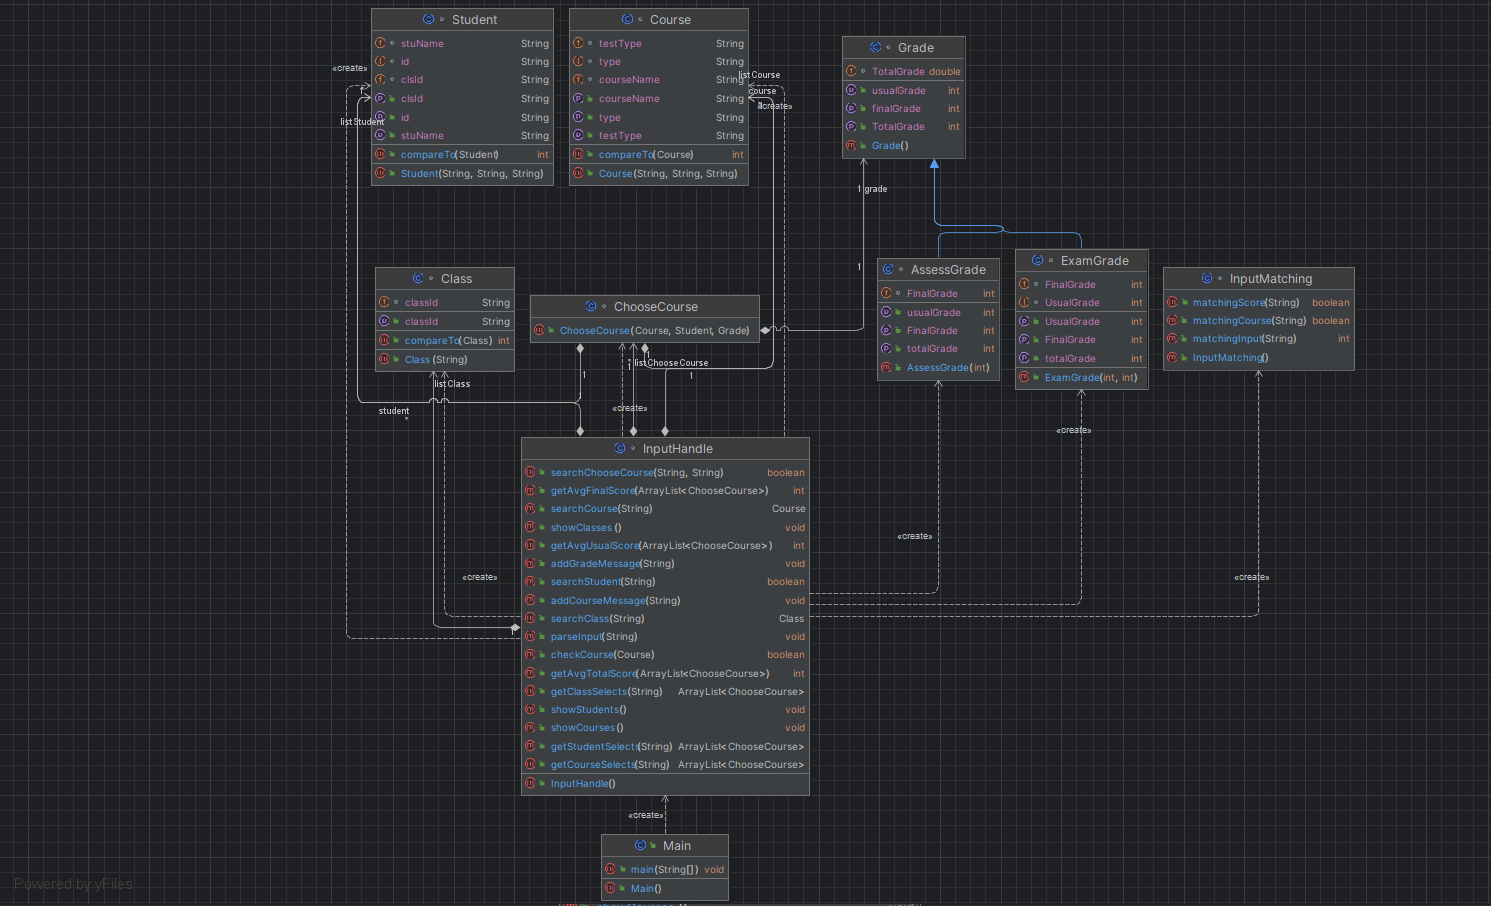Click the class icon next to InputMatching

point(1207,278)
